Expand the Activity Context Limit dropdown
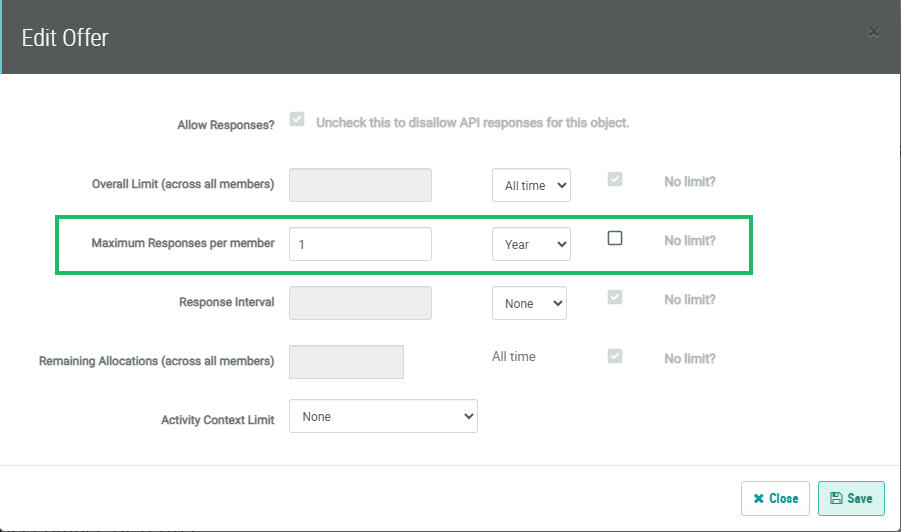Viewport: 901px width, 532px height. pos(383,416)
